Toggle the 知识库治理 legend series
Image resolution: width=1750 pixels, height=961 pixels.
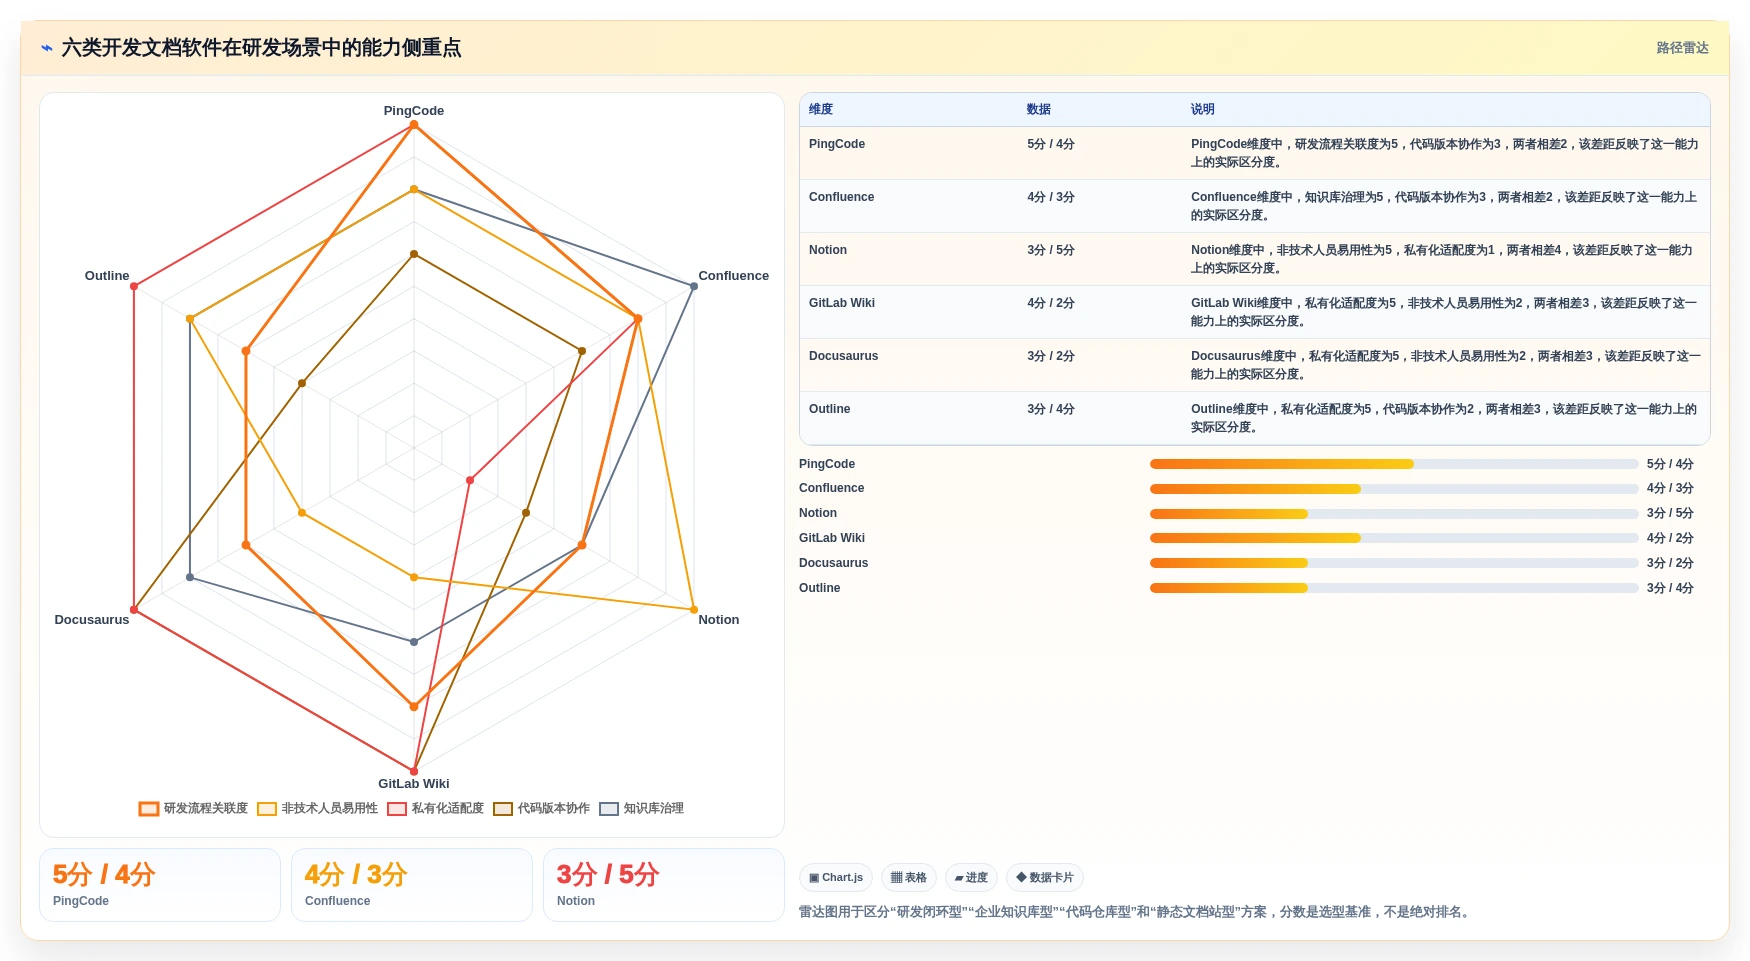[641, 808]
